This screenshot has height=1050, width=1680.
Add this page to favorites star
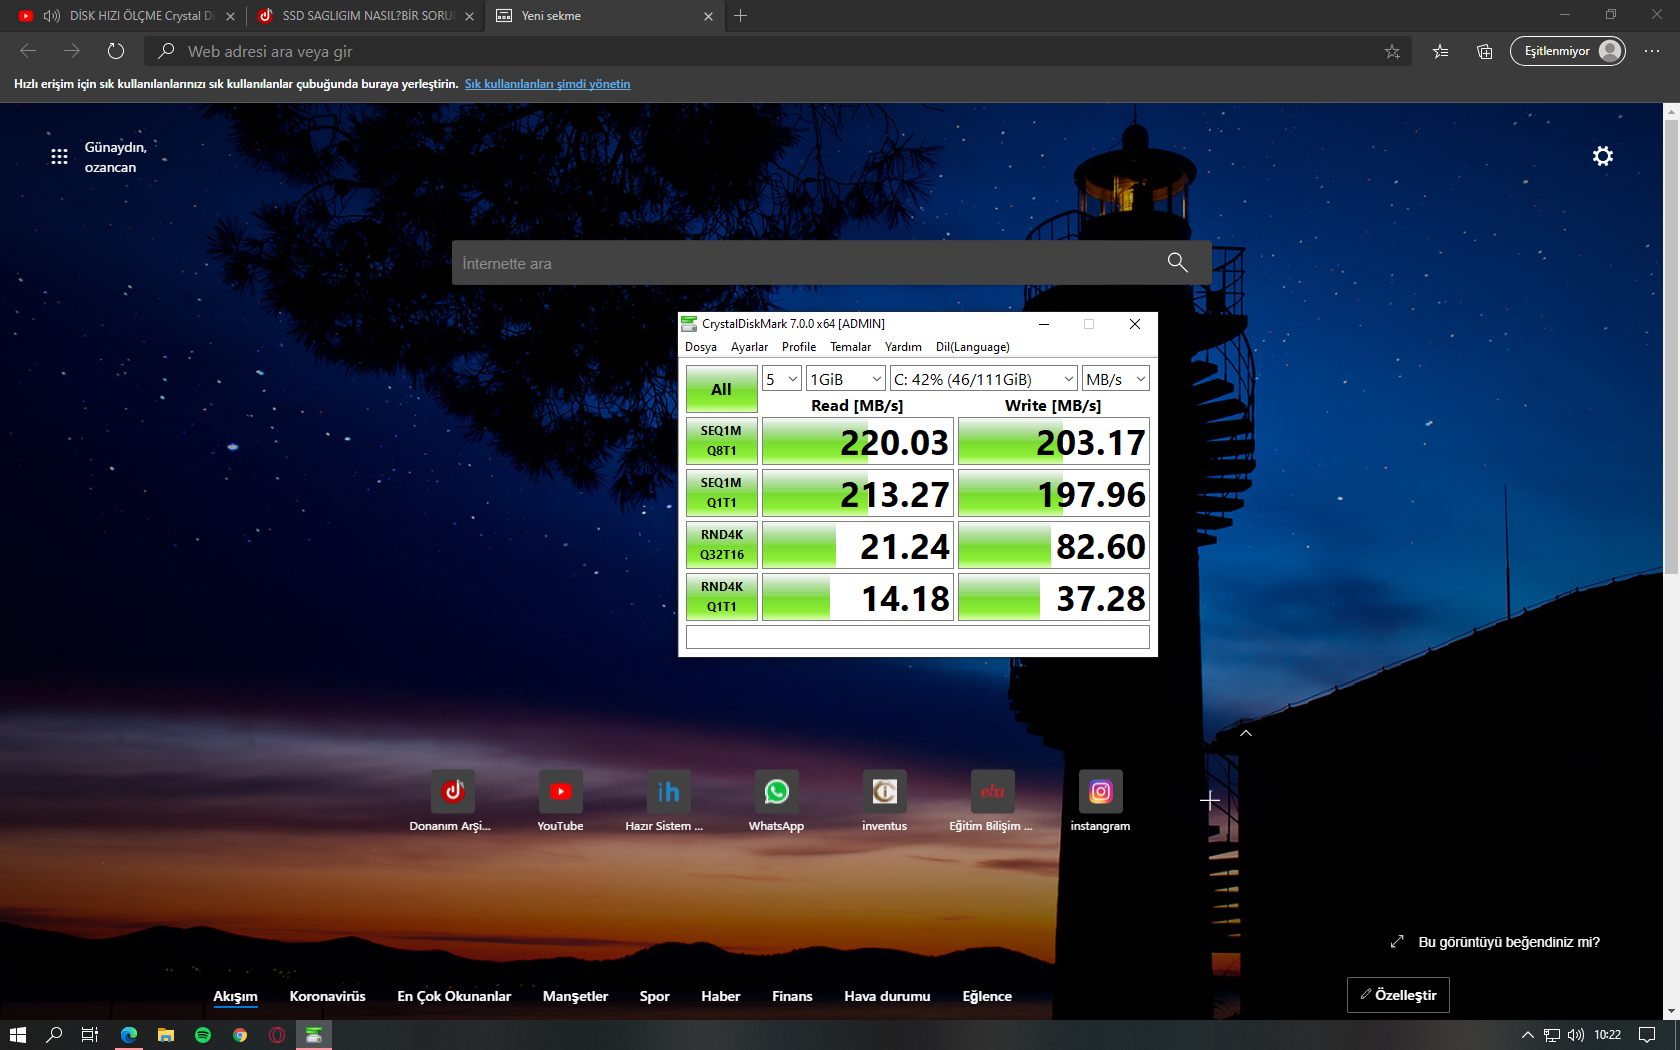1391,51
